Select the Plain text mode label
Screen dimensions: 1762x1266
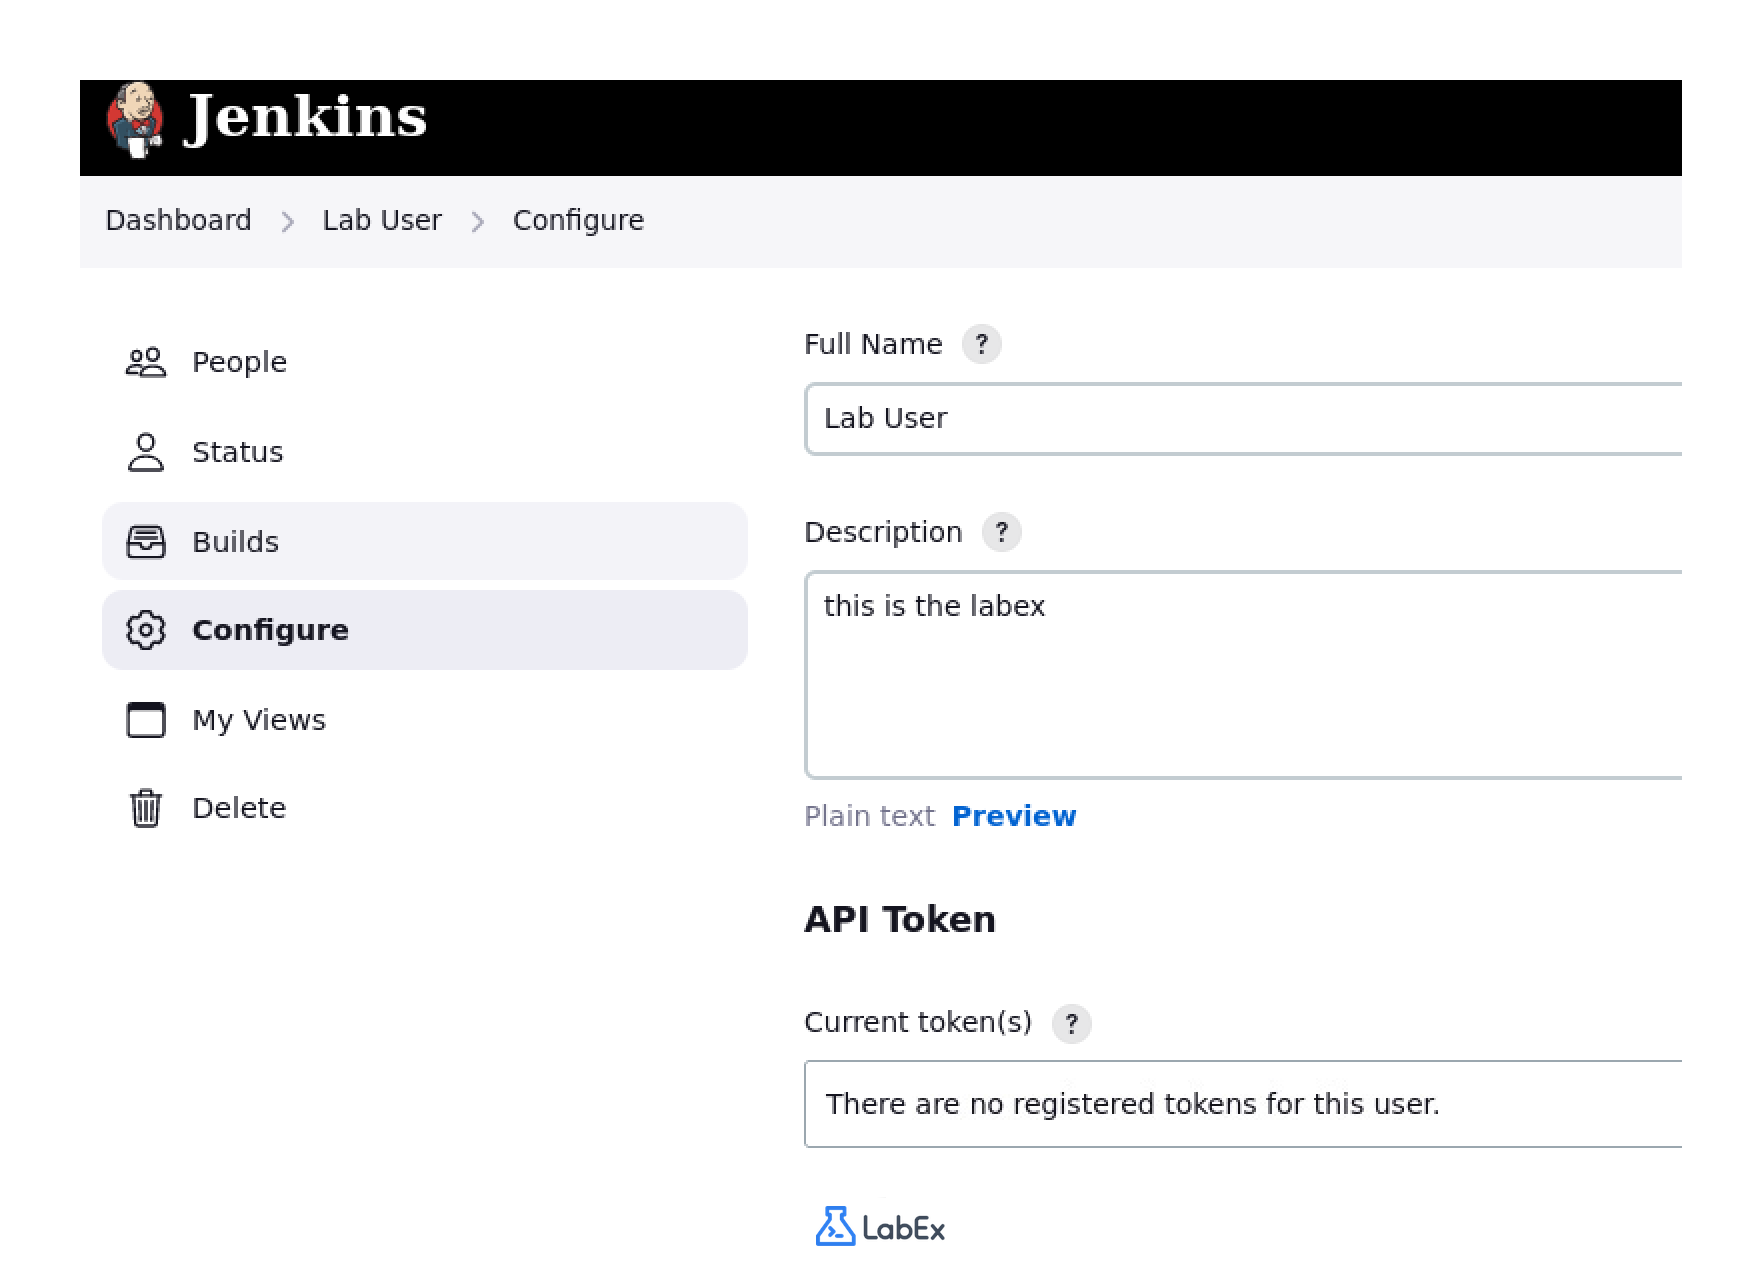(x=869, y=816)
